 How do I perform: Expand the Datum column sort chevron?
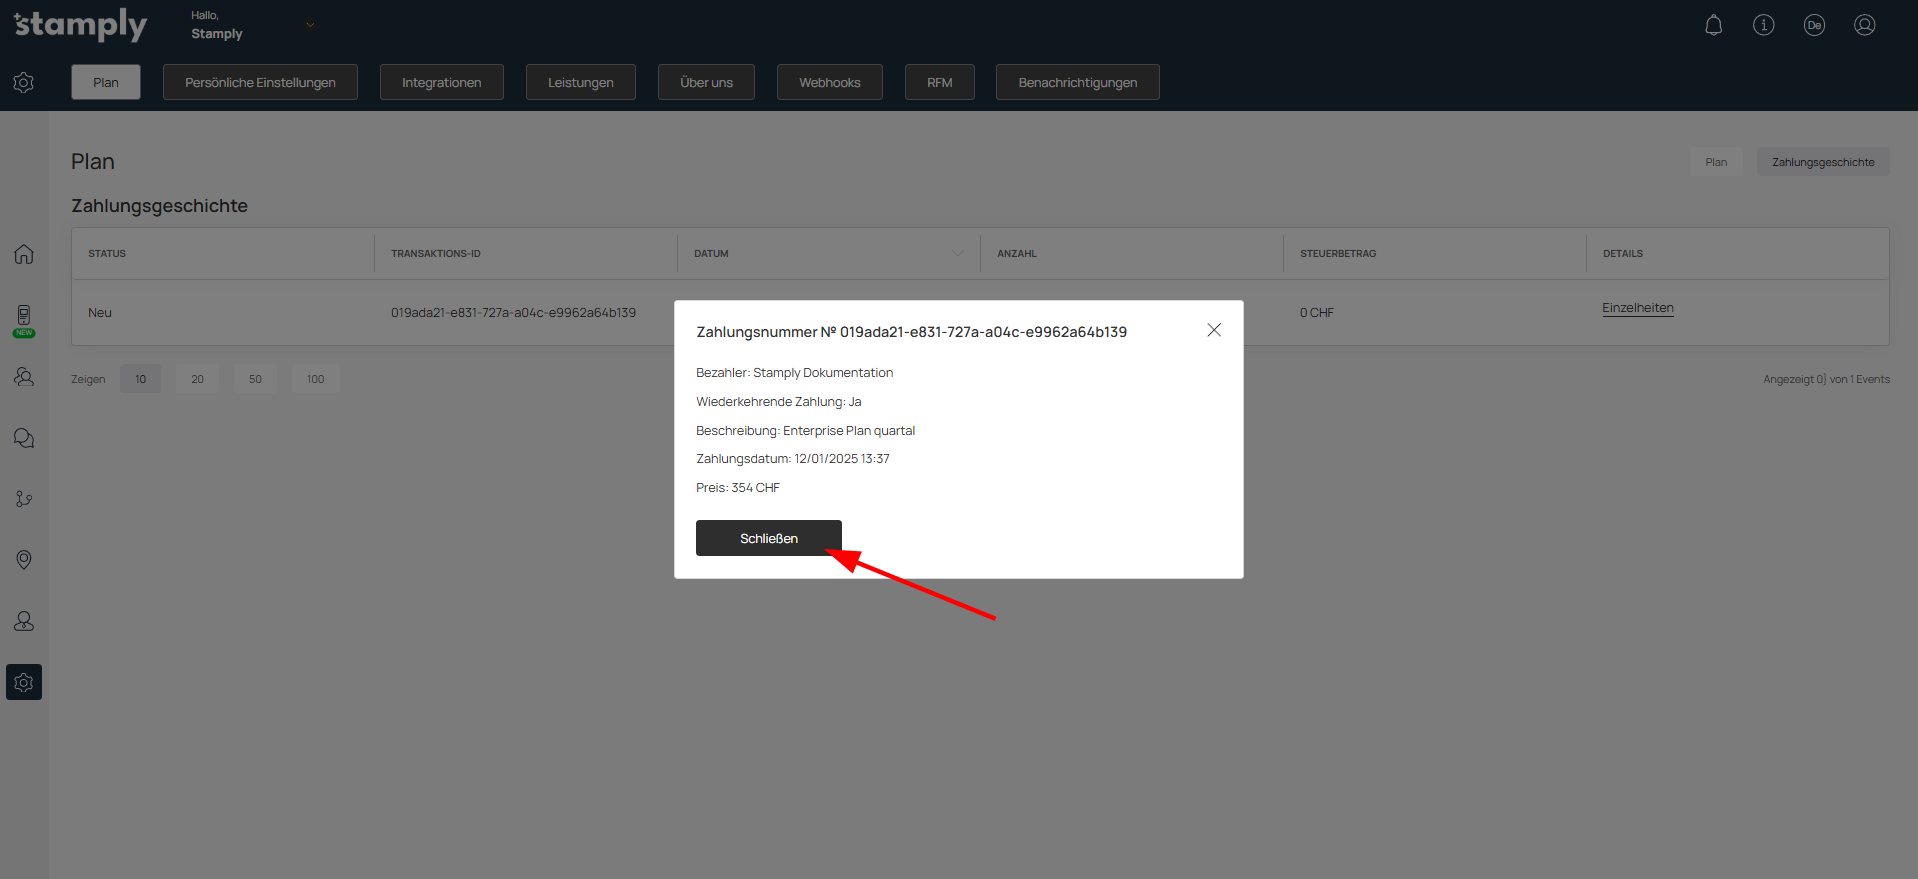click(x=958, y=254)
